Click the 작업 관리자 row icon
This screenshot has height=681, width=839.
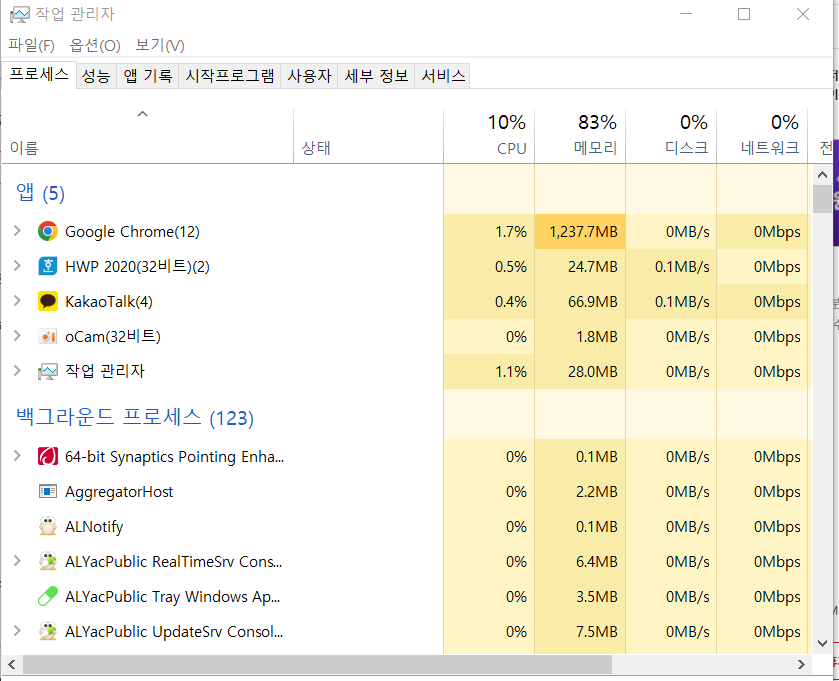(48, 371)
